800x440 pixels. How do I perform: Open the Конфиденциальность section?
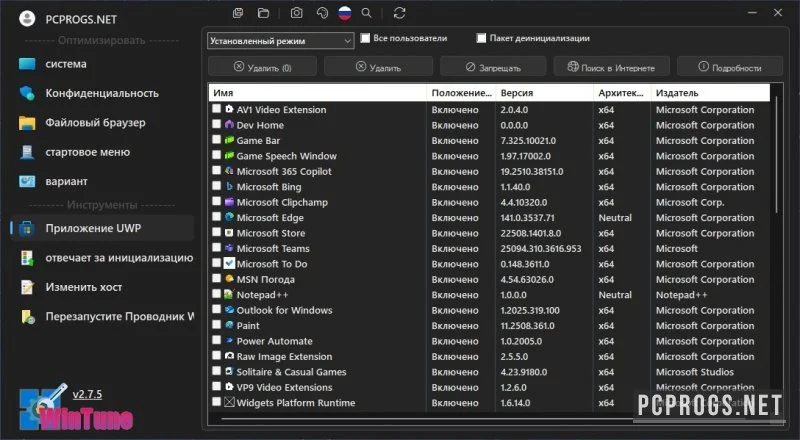102,93
